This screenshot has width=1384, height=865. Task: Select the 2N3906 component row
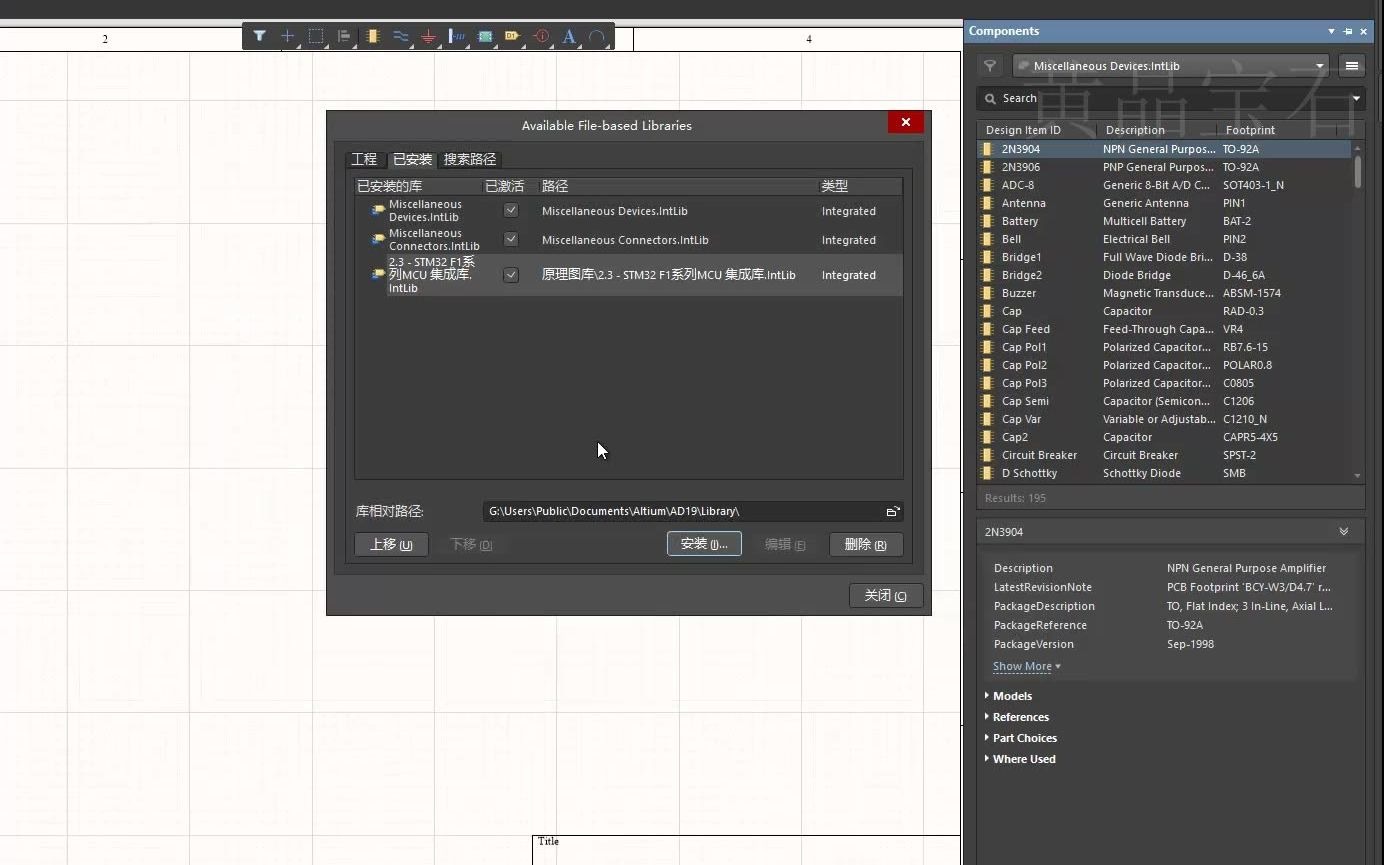[1165, 167]
